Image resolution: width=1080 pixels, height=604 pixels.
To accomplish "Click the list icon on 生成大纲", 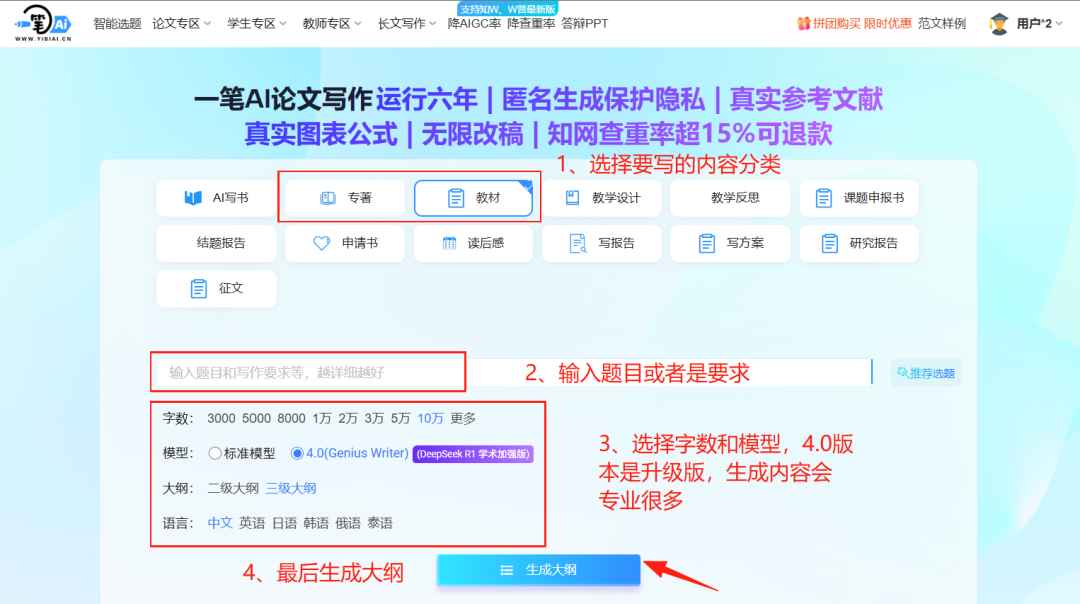I will point(507,570).
